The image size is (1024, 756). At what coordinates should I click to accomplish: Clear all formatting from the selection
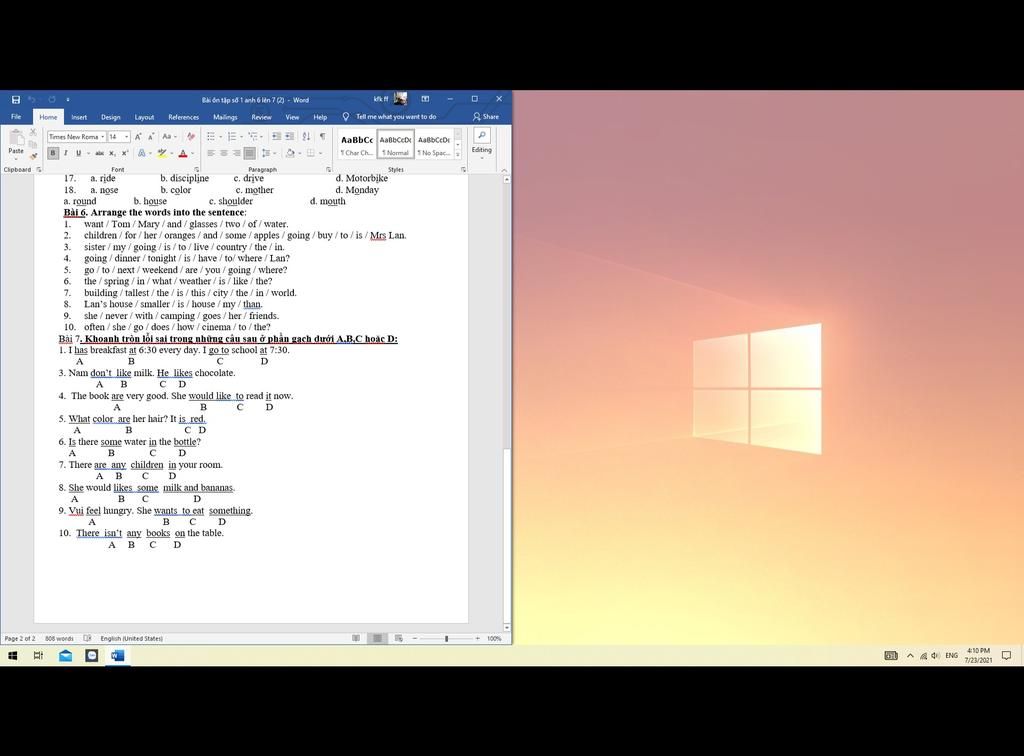point(191,136)
